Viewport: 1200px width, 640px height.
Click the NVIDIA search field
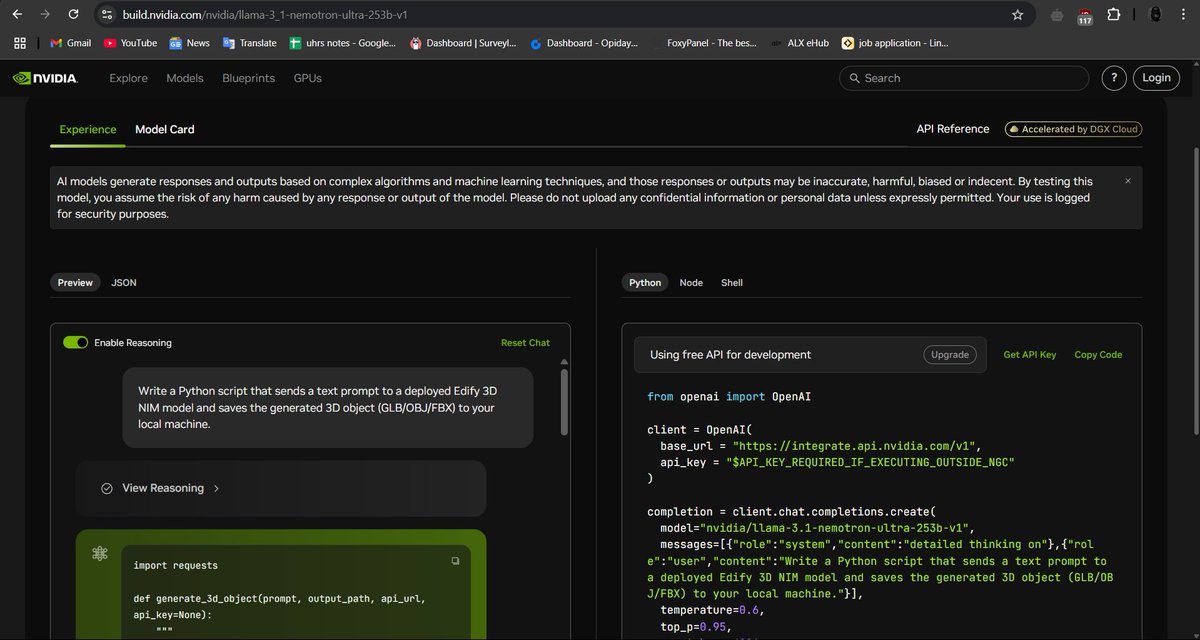tap(964, 78)
